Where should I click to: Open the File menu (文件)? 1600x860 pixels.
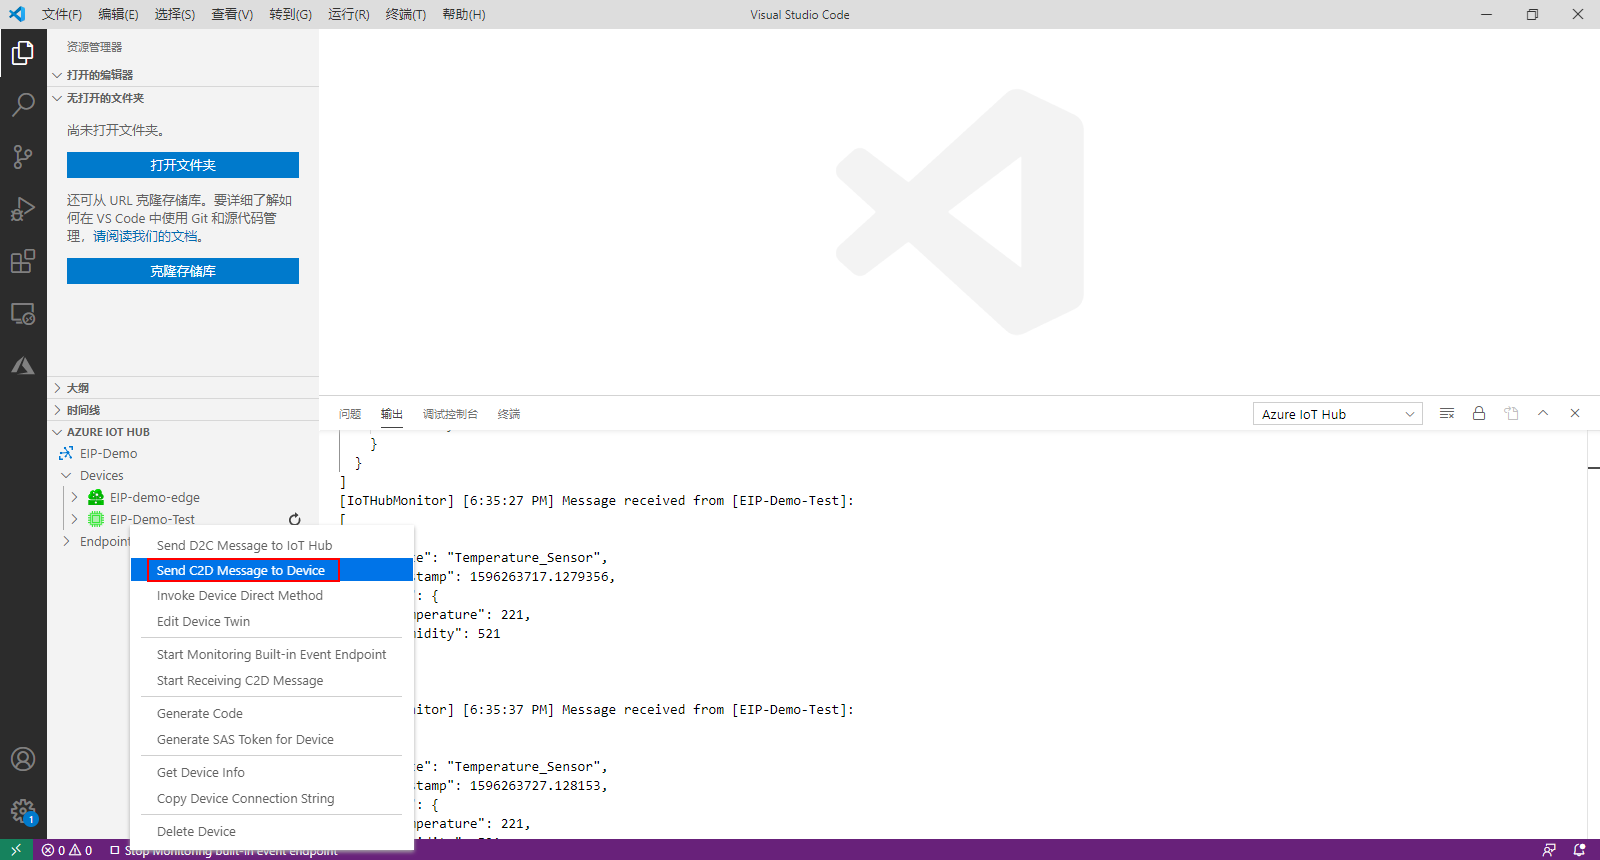point(62,14)
